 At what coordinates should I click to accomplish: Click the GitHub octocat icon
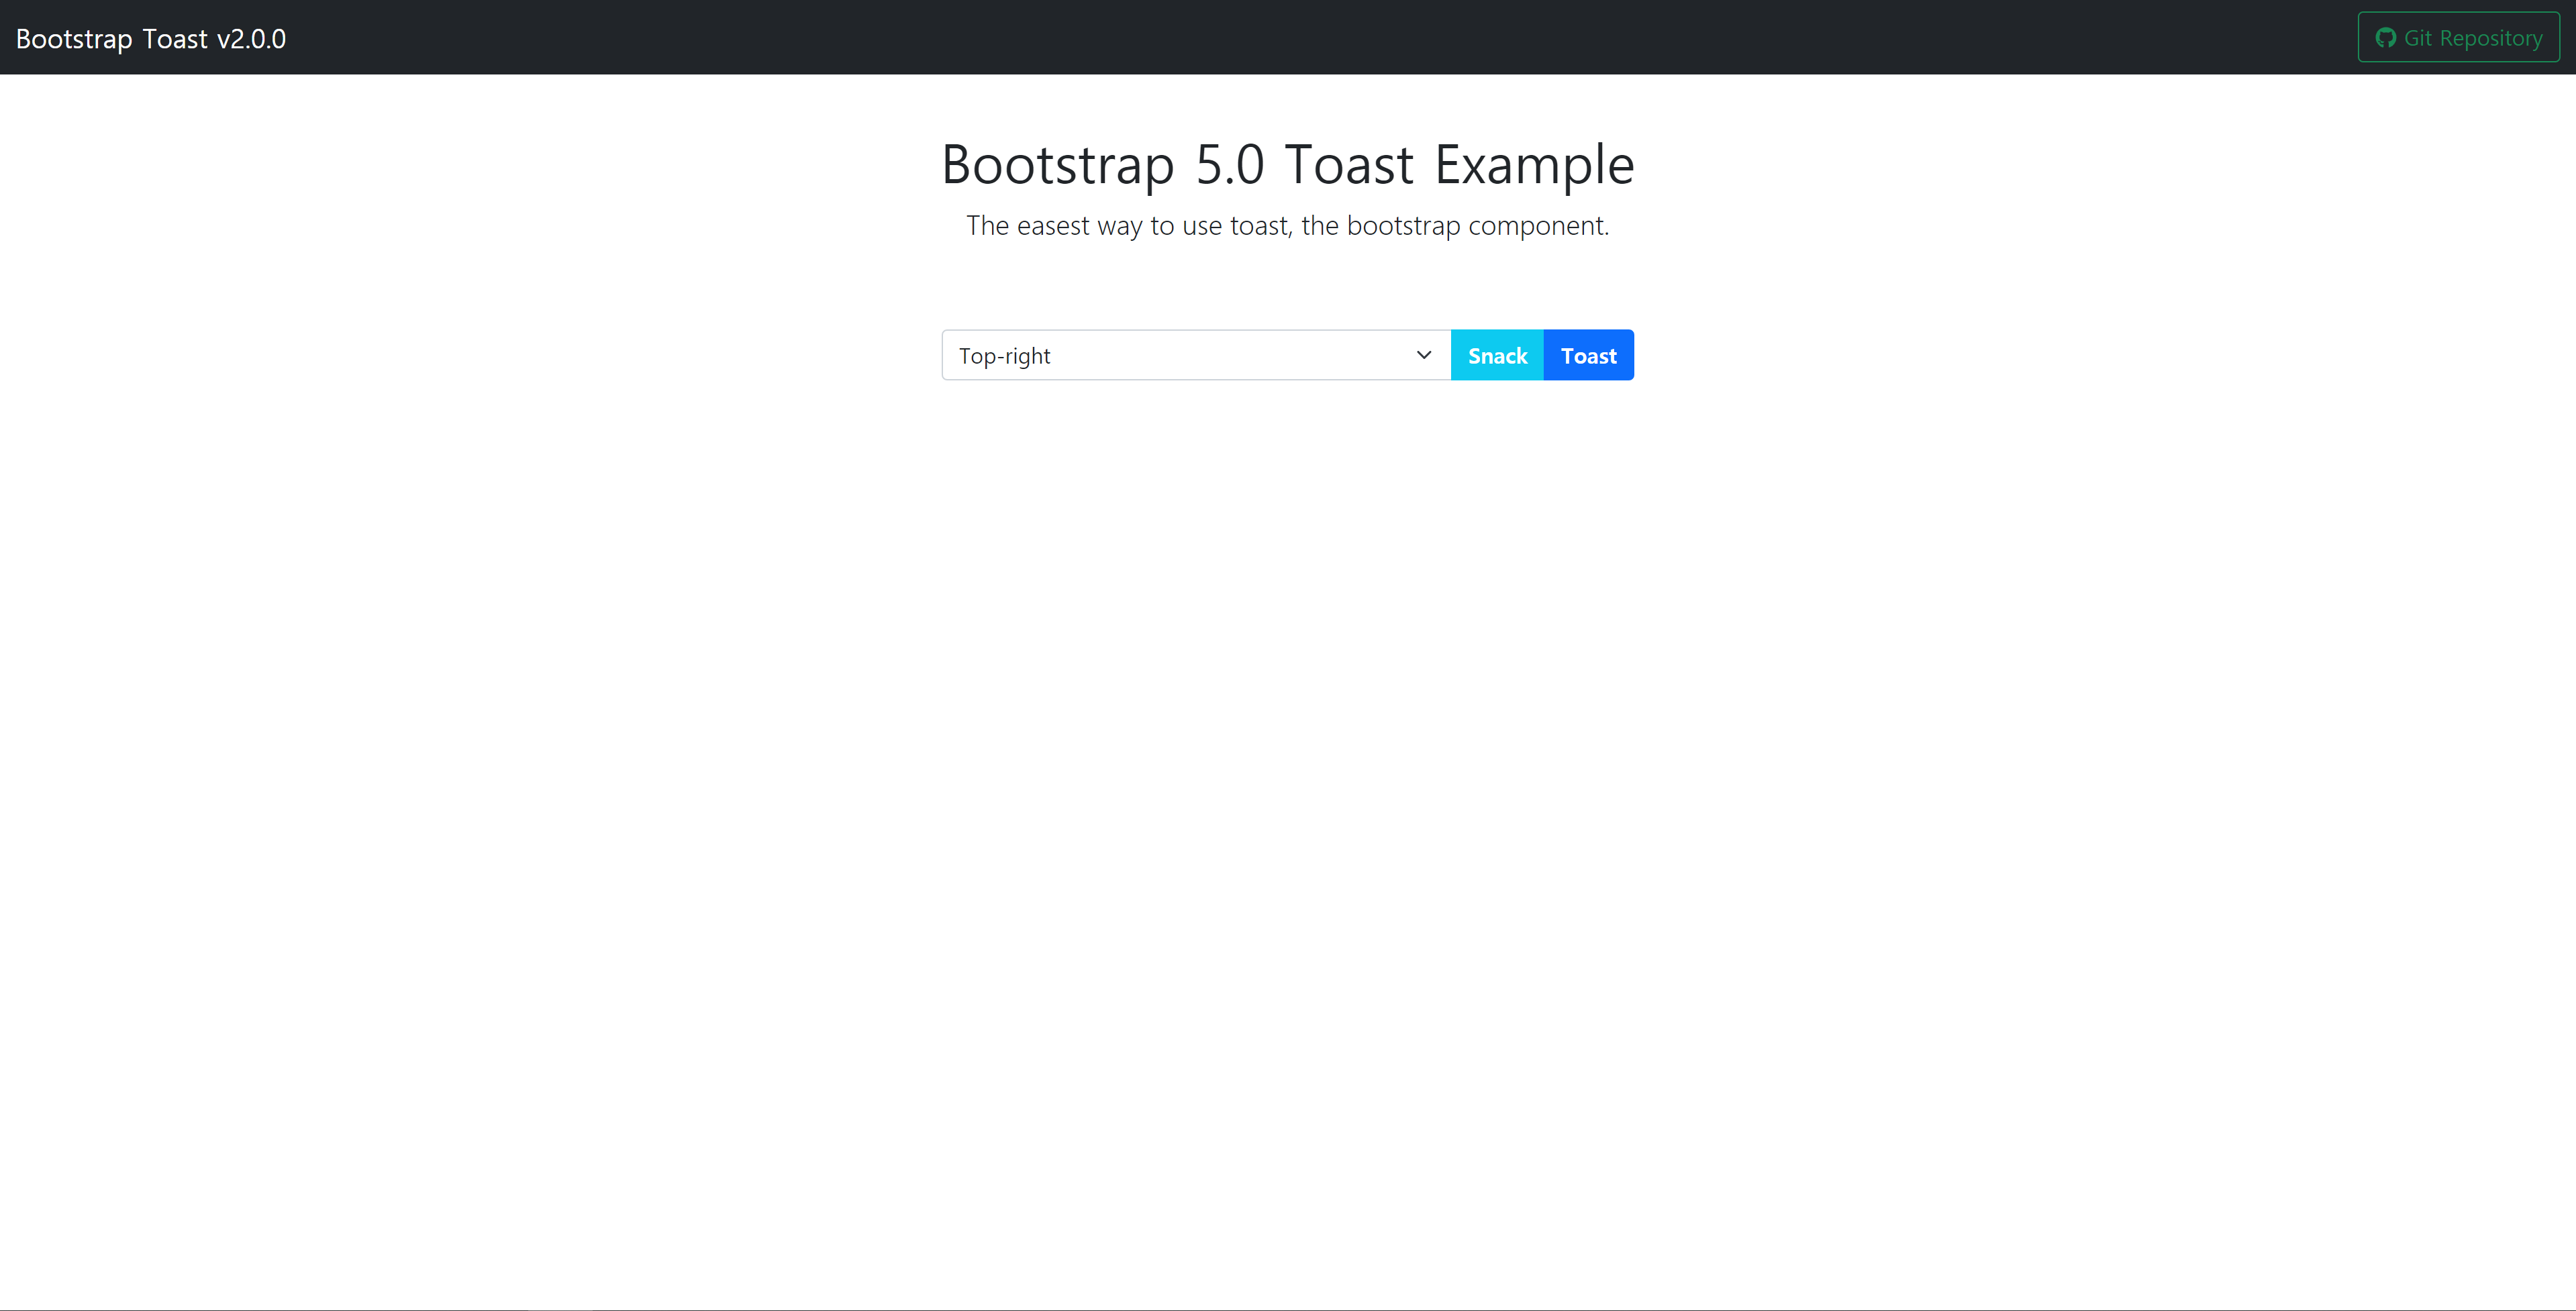[2385, 38]
